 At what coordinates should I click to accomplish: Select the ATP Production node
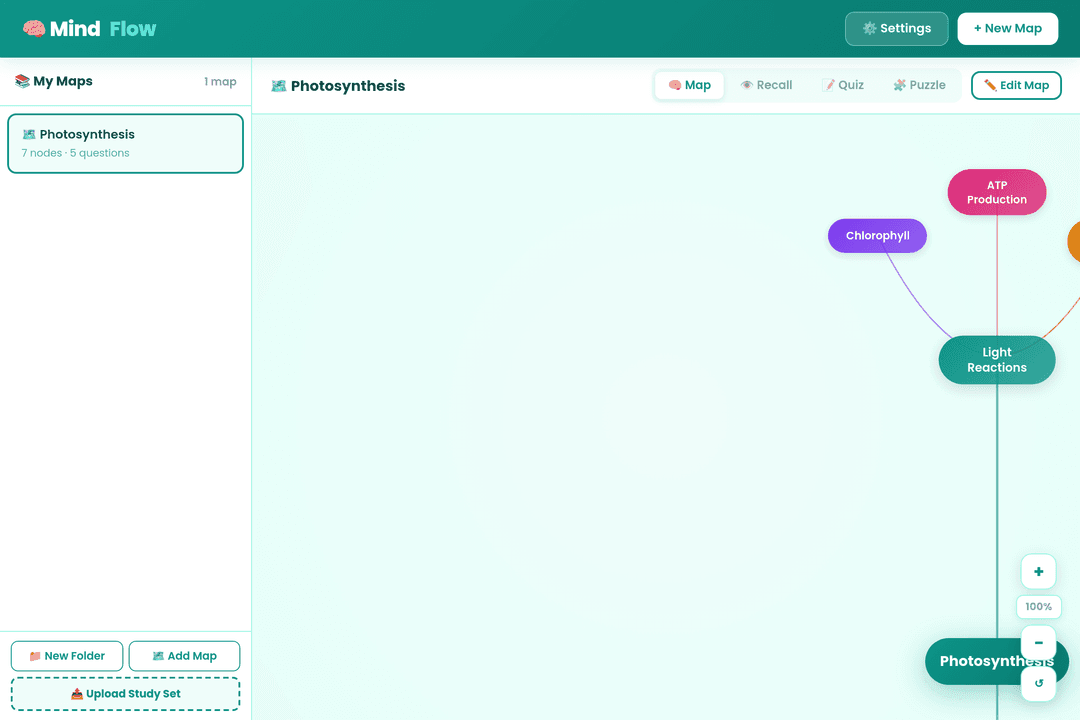tap(997, 192)
